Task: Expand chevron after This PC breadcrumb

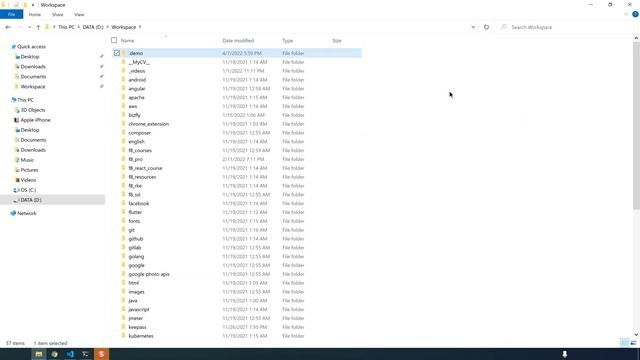Action: [78, 27]
